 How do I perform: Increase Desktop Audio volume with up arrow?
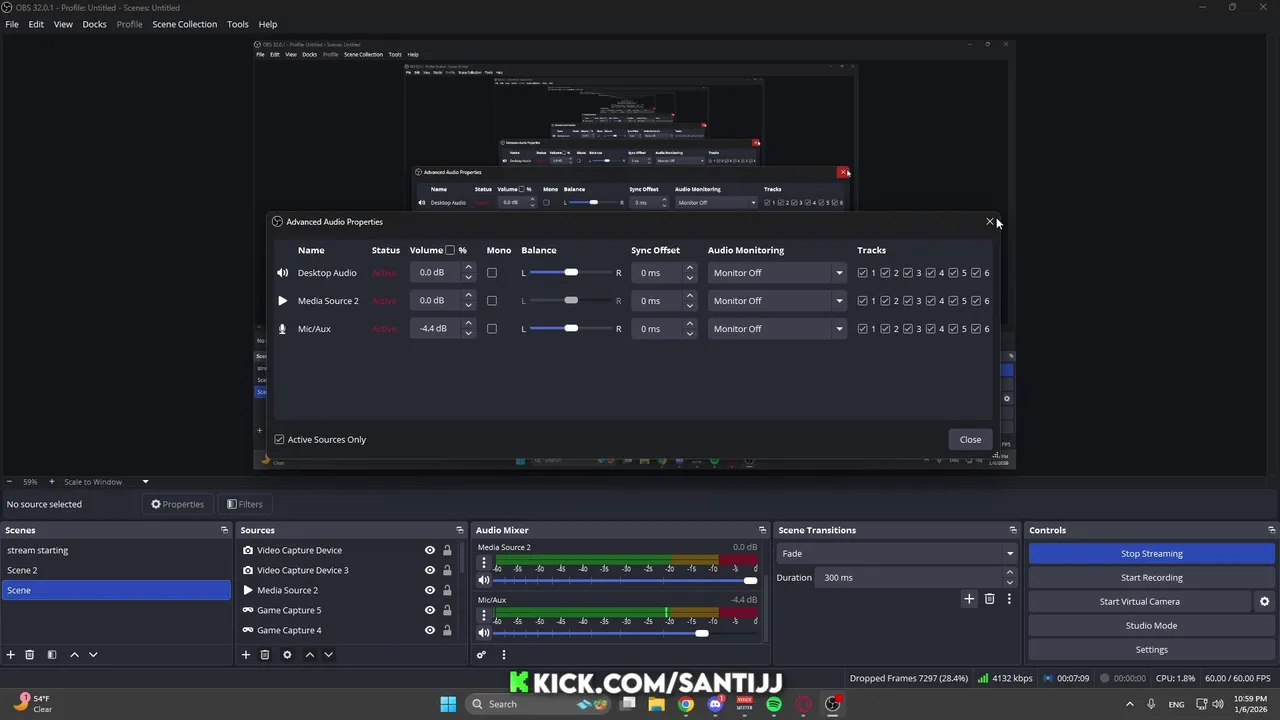tap(468, 268)
